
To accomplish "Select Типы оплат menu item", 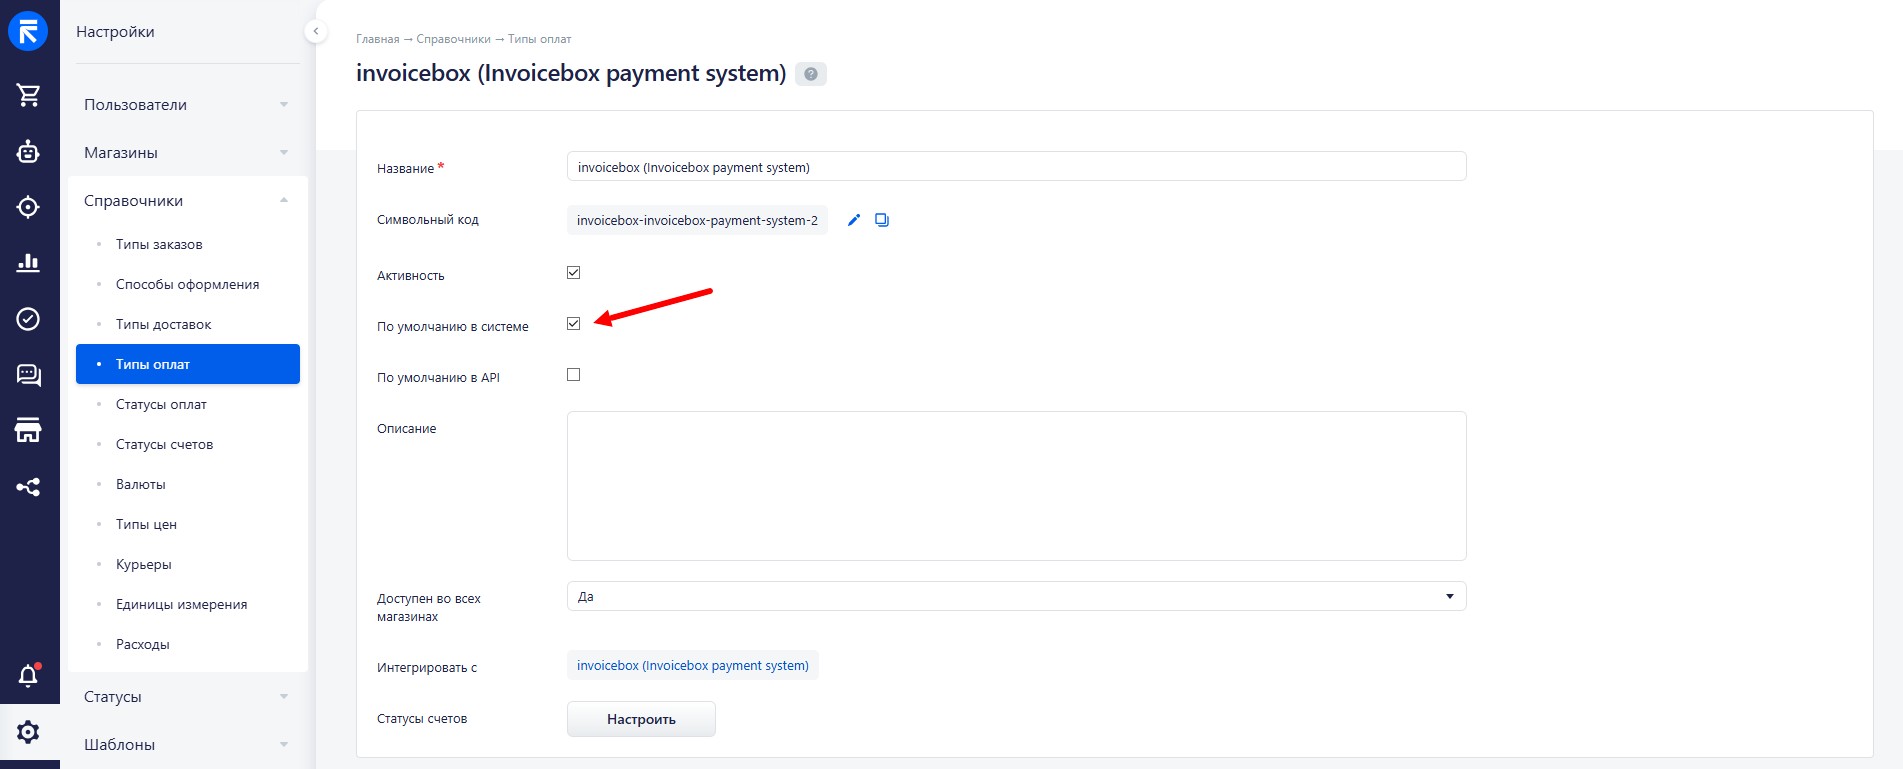I will 188,364.
